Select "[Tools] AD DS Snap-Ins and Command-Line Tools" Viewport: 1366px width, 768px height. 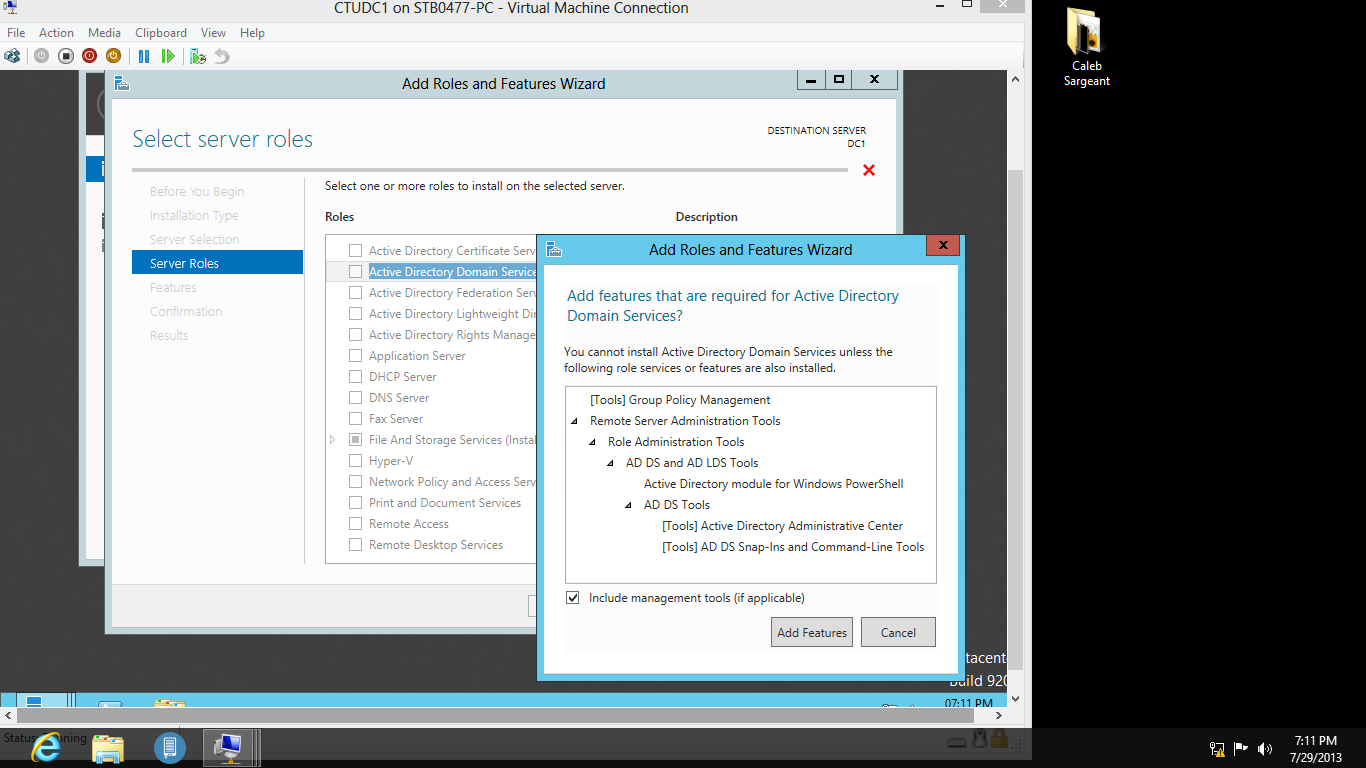[793, 547]
